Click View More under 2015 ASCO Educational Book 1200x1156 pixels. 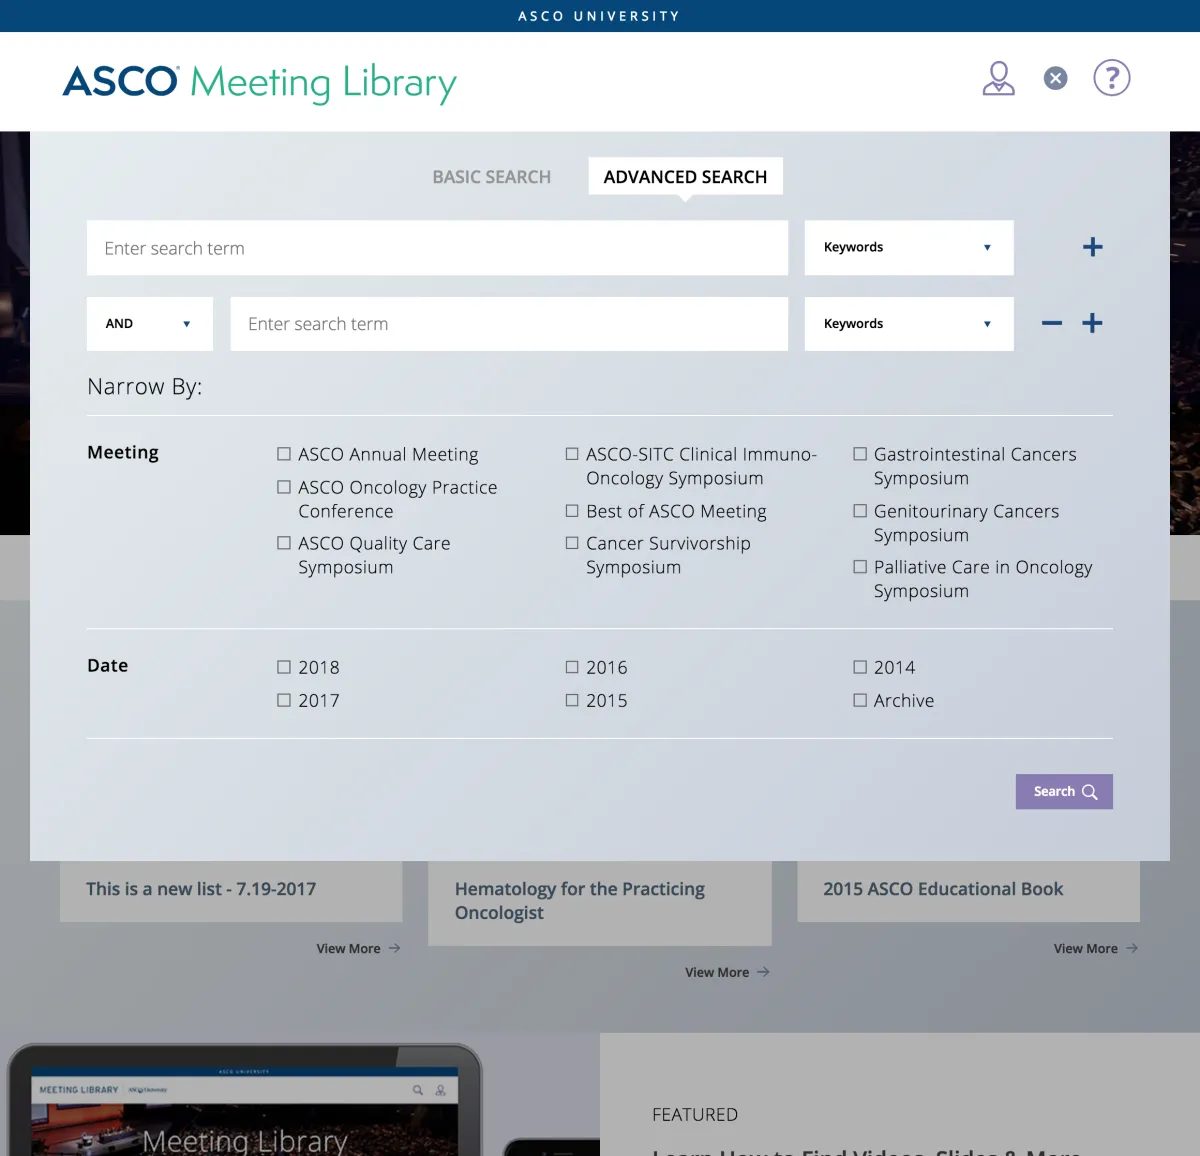click(x=1085, y=948)
